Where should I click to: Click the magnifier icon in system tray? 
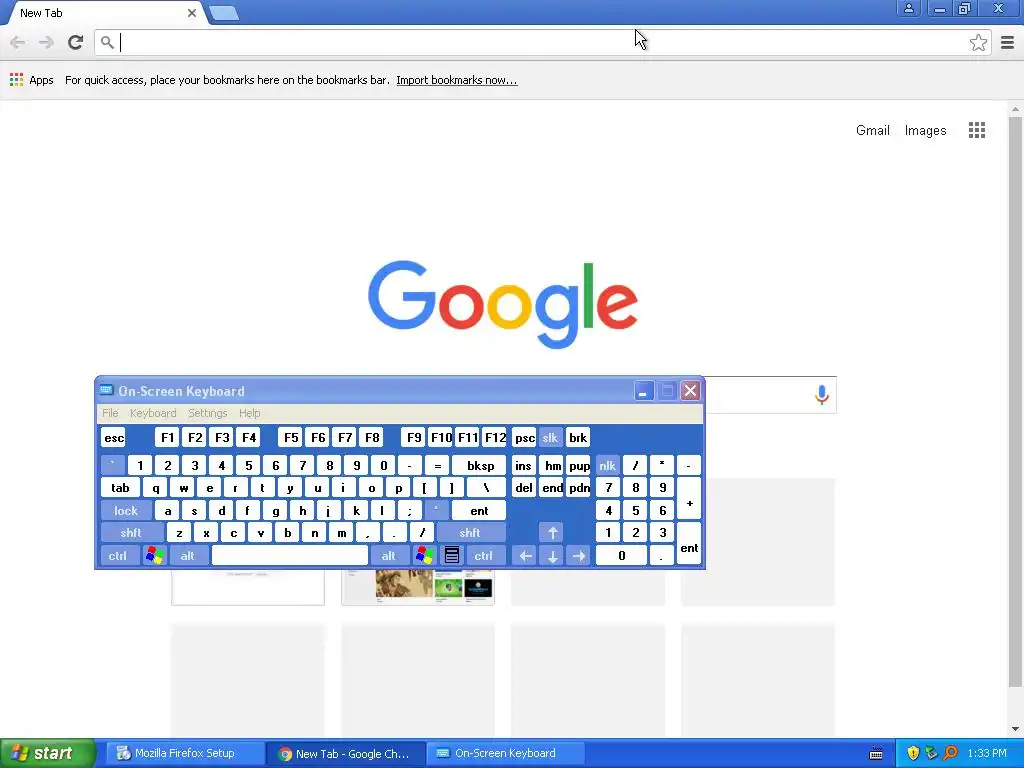(x=950, y=753)
